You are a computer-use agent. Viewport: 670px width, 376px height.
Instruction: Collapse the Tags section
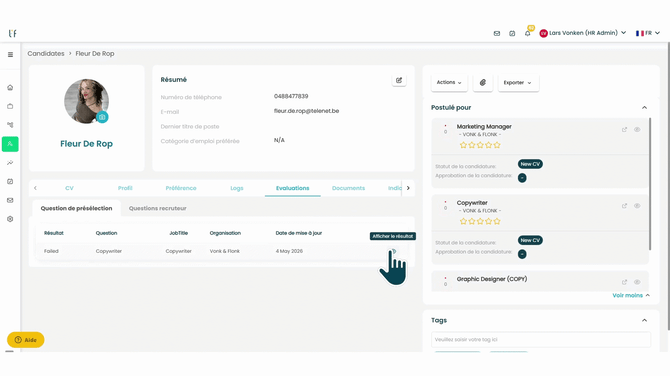point(644,320)
